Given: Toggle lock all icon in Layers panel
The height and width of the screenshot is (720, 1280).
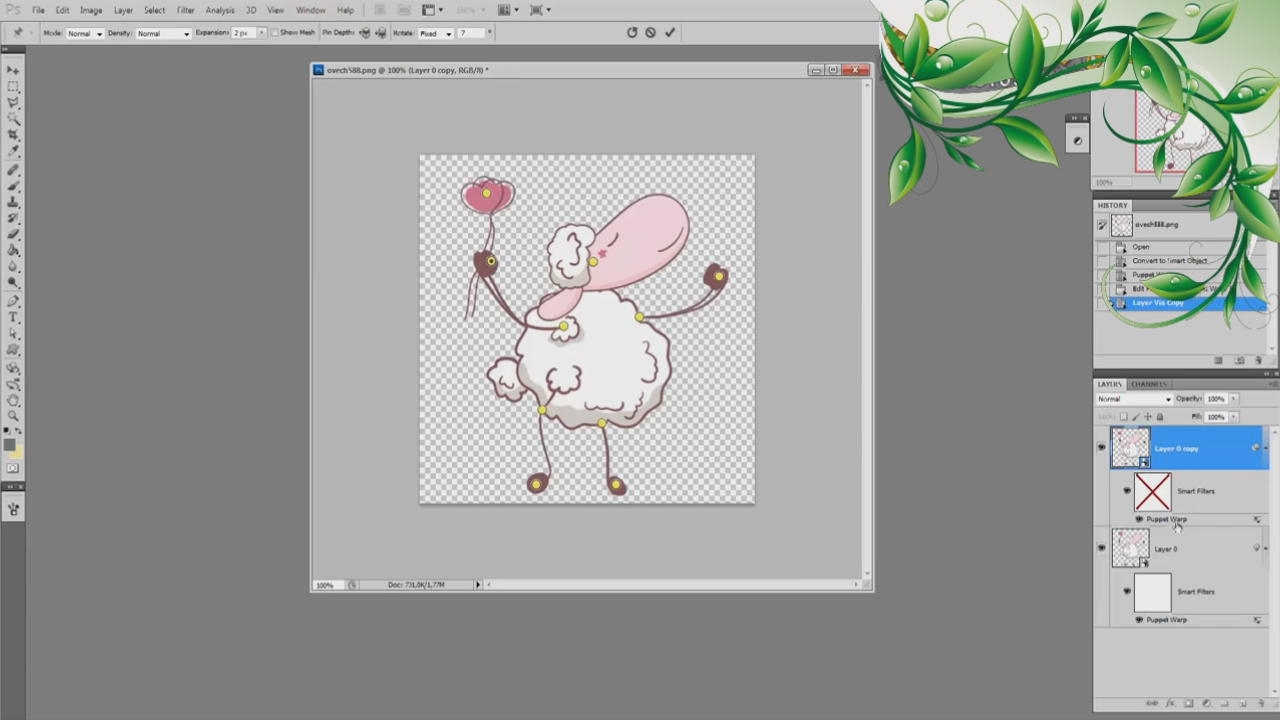Looking at the screenshot, I should pyautogui.click(x=1160, y=417).
